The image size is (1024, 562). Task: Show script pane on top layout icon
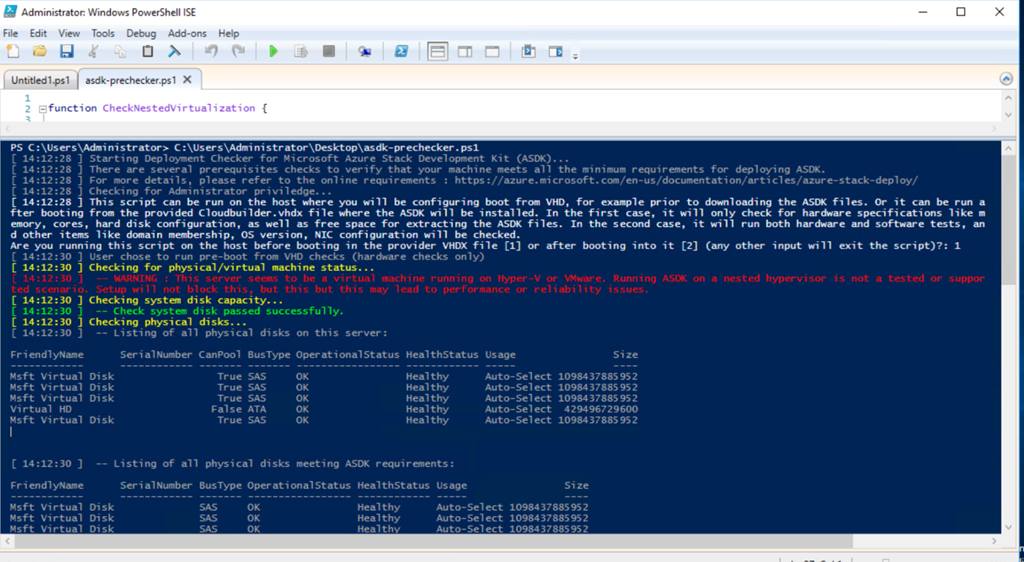click(438, 52)
